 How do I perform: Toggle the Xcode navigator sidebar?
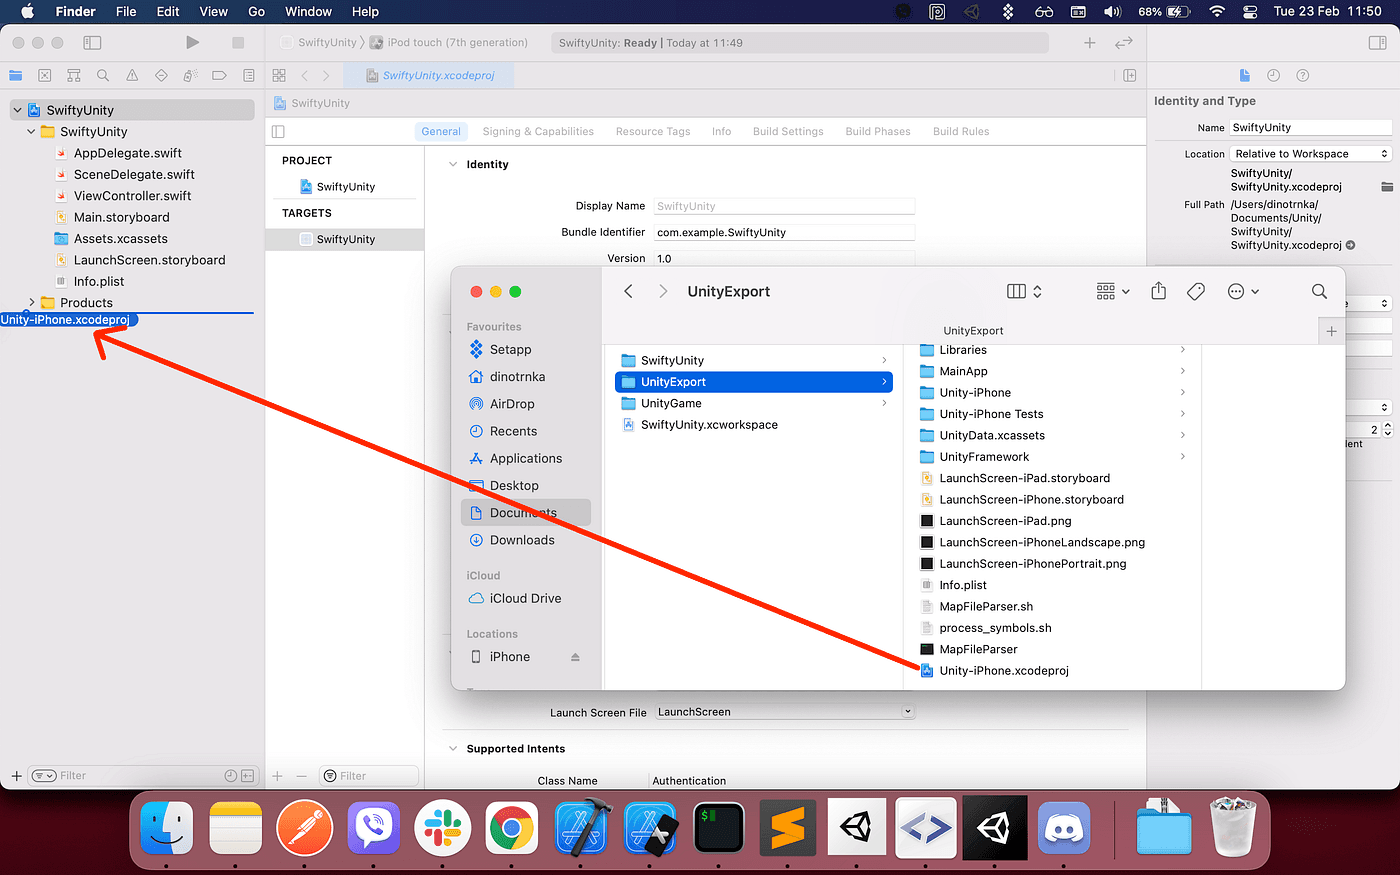[92, 42]
